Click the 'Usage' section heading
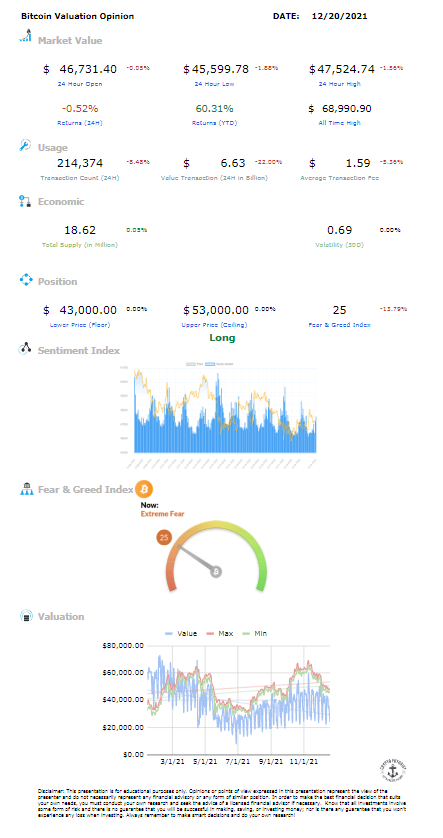Viewport: 443px width, 838px height. coord(53,148)
